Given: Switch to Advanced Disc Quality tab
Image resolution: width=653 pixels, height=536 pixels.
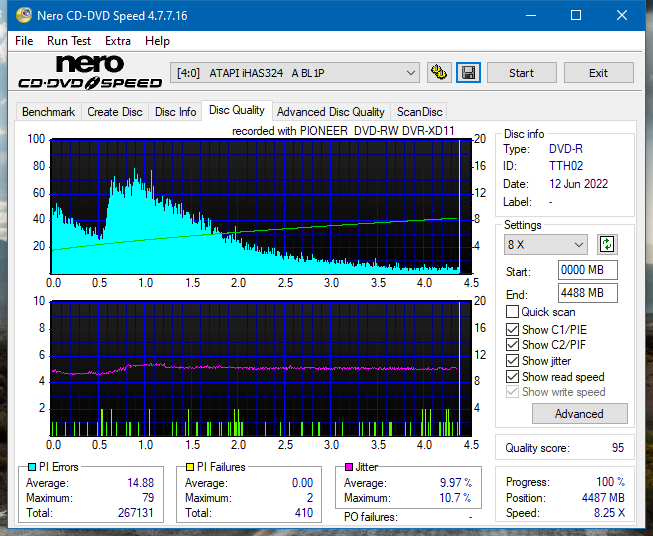Looking at the screenshot, I should [x=331, y=112].
